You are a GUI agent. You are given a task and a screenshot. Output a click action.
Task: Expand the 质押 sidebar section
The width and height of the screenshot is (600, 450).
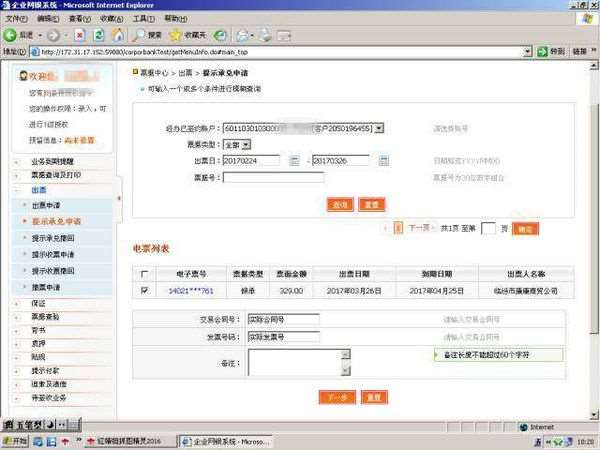(x=16, y=344)
